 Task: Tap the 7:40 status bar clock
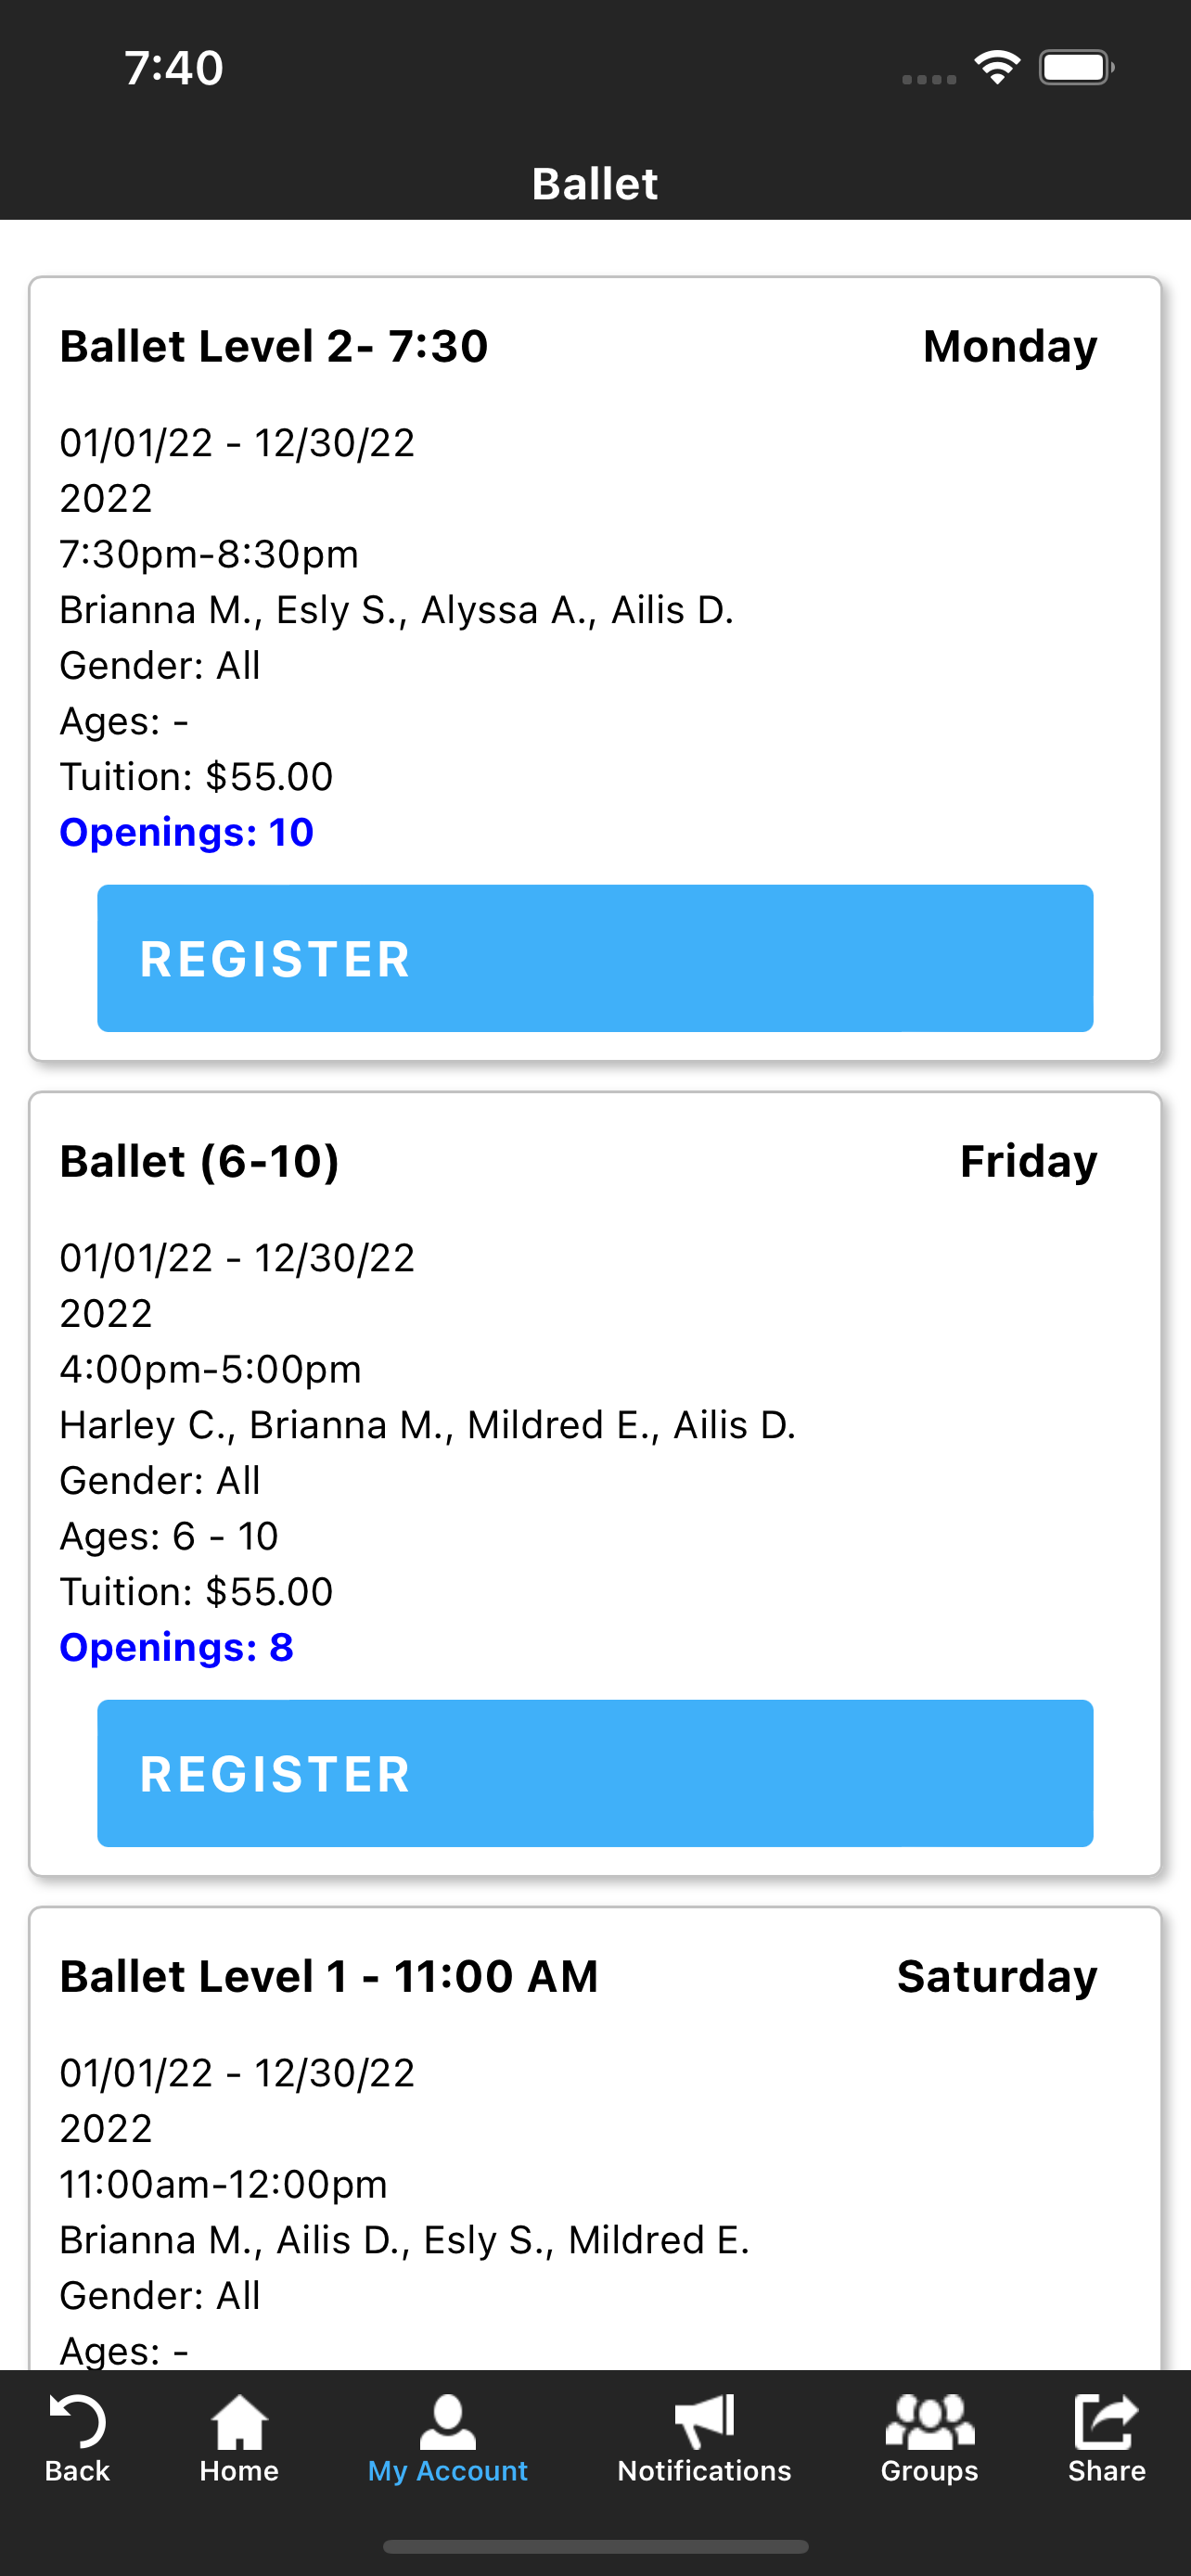(174, 68)
